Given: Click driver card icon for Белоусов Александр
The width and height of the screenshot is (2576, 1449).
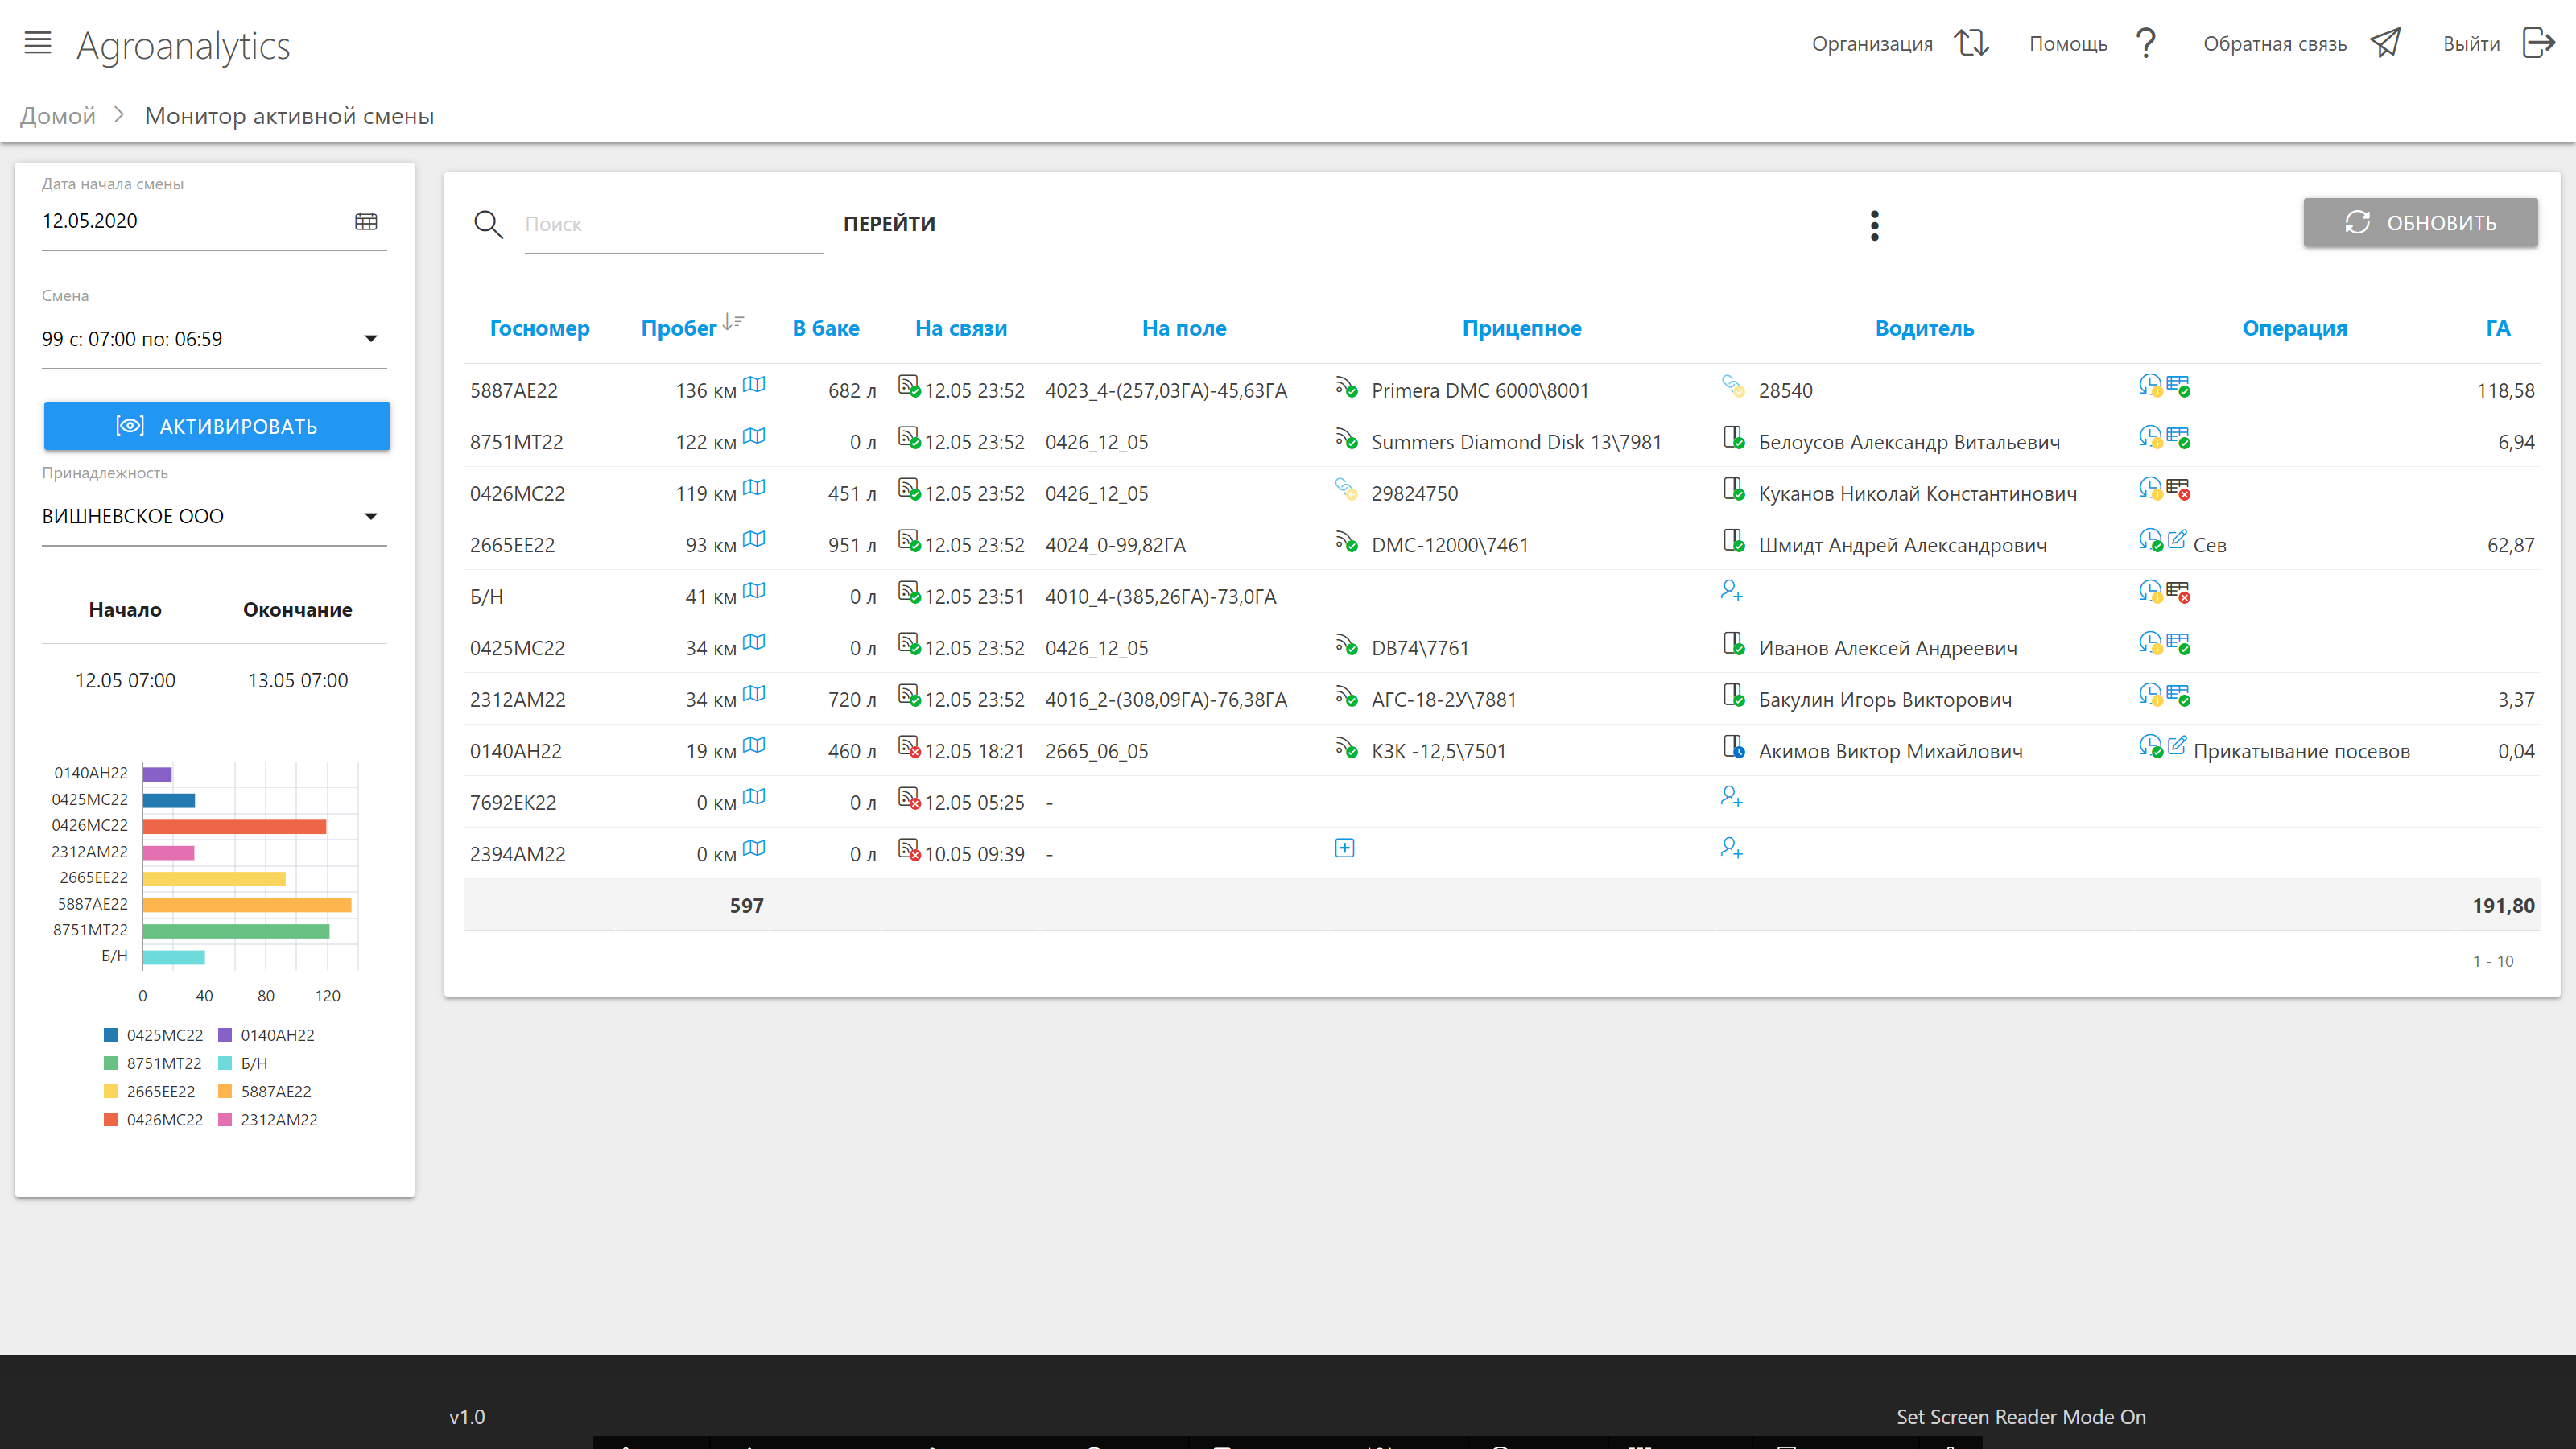Looking at the screenshot, I should (1734, 438).
